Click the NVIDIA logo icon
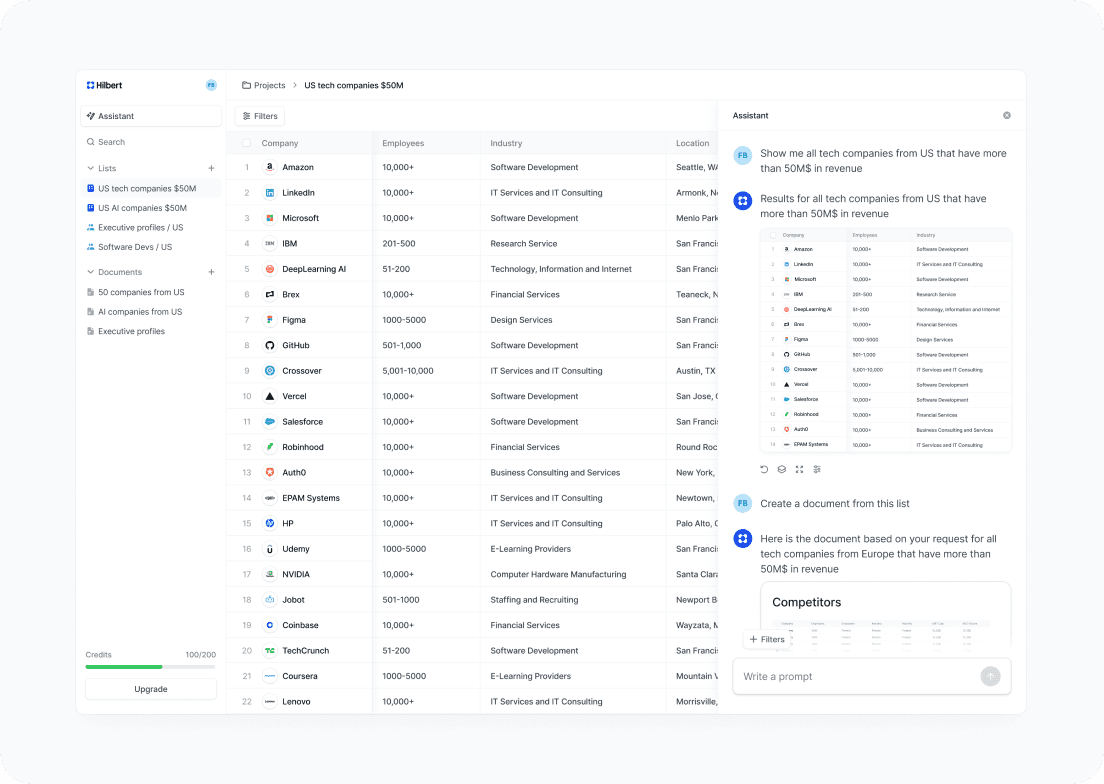 270,574
